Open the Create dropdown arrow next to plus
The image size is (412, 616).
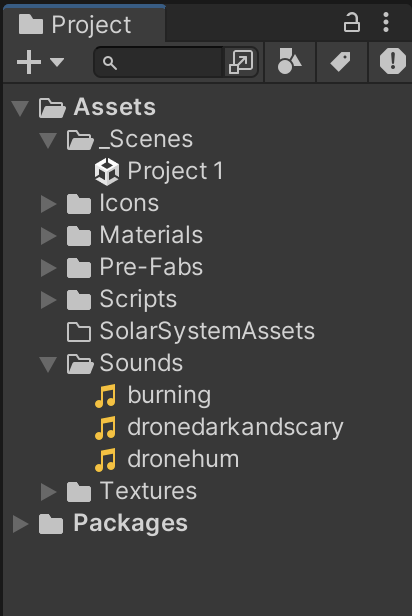[x=57, y=62]
